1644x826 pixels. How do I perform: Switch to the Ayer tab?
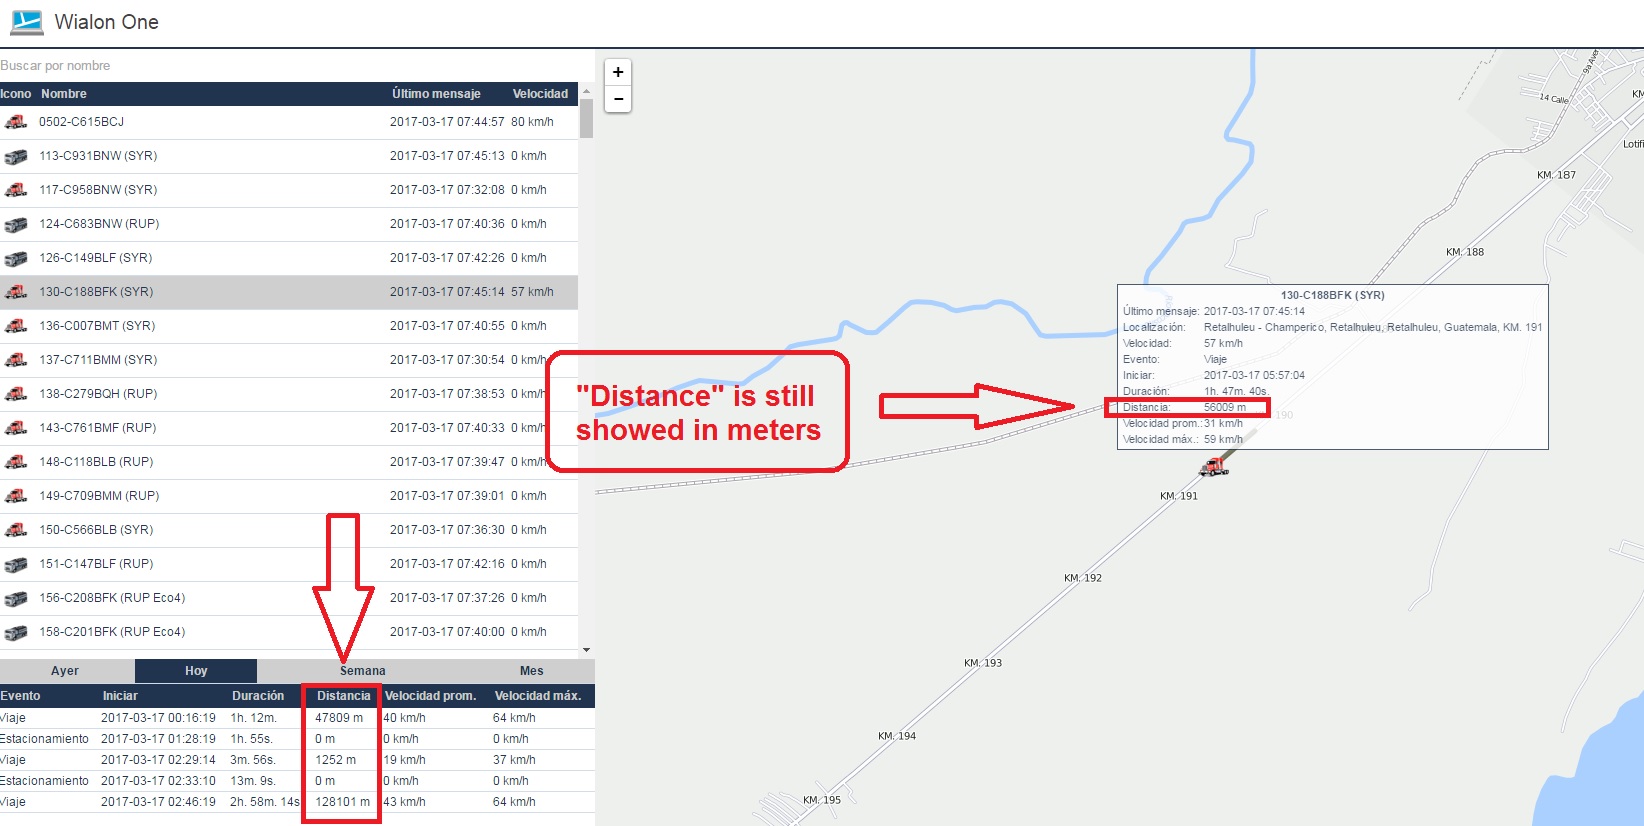[x=65, y=671]
